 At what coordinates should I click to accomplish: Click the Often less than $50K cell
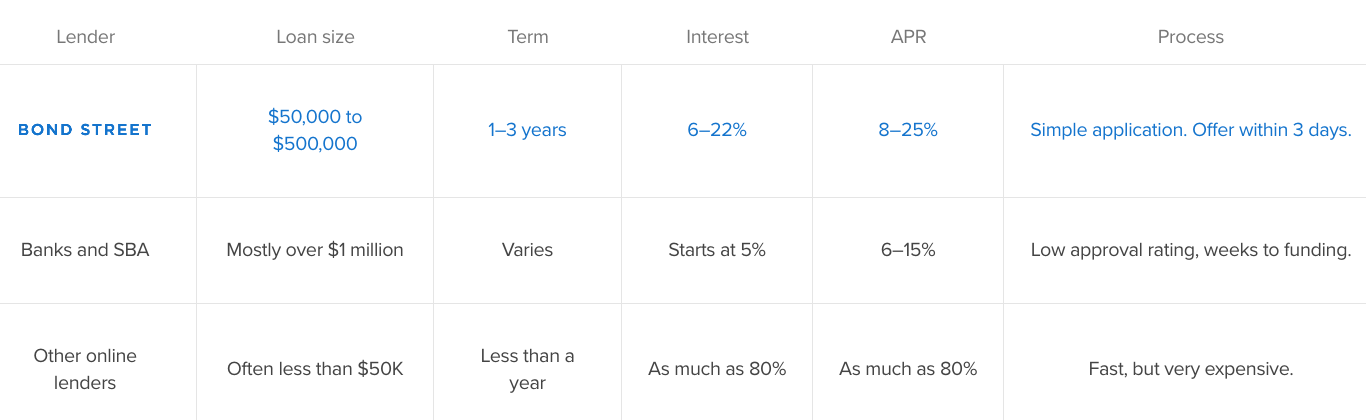tap(315, 369)
